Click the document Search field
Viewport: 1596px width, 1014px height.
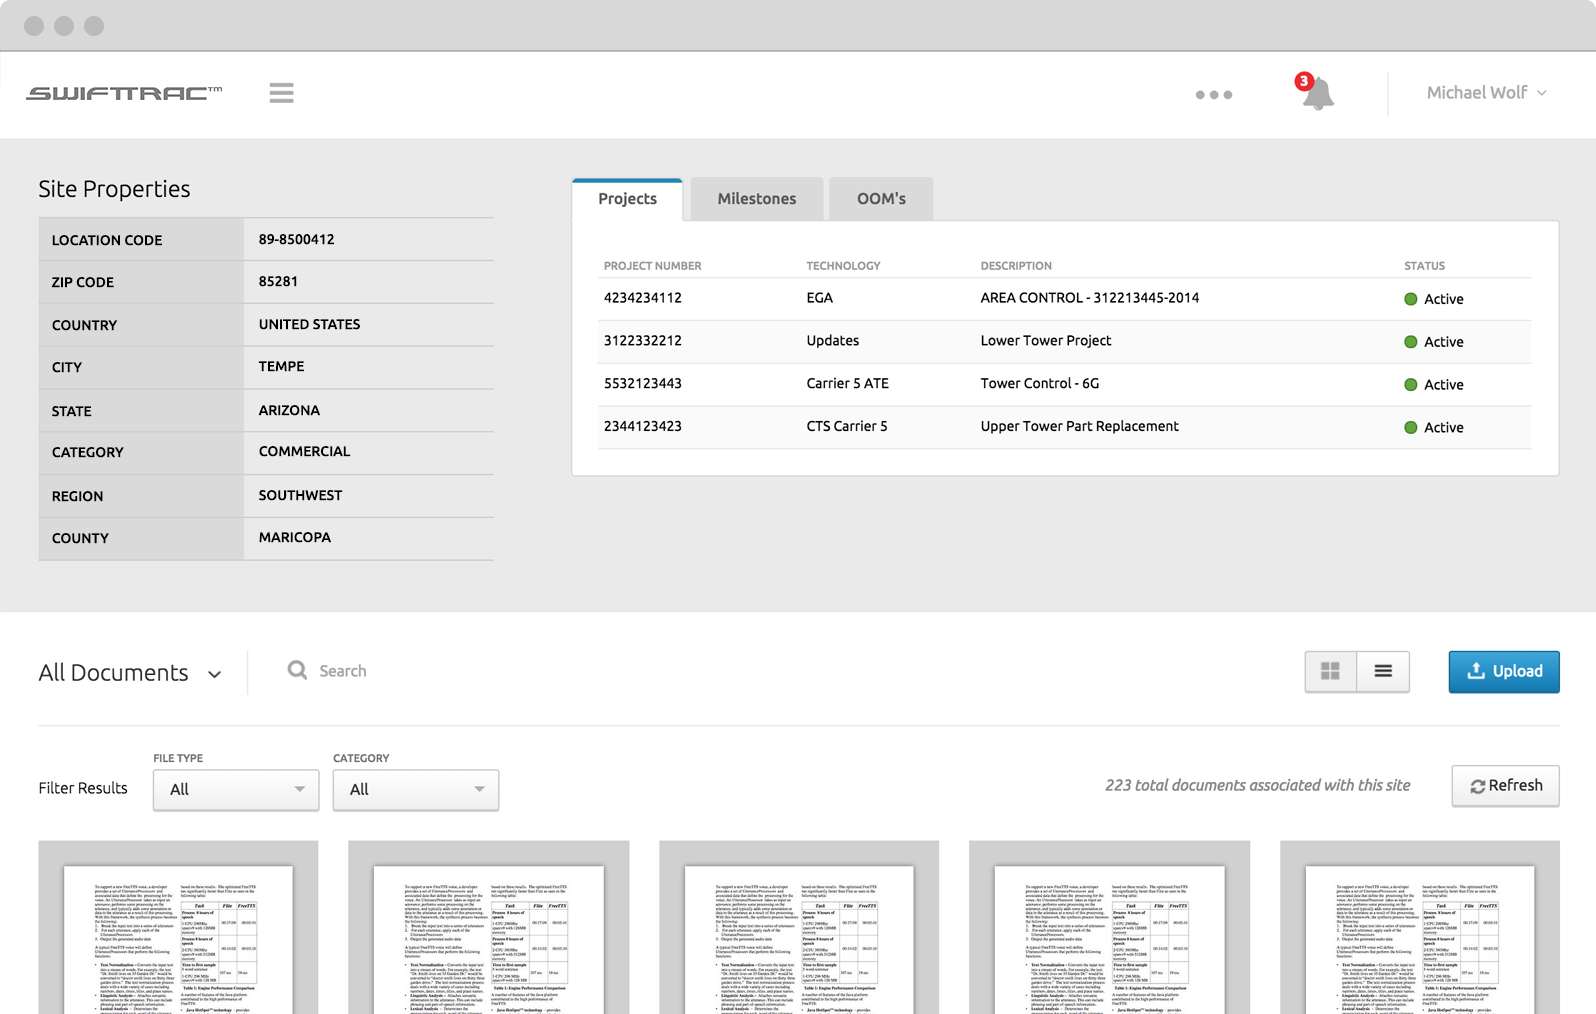pyautogui.click(x=343, y=671)
